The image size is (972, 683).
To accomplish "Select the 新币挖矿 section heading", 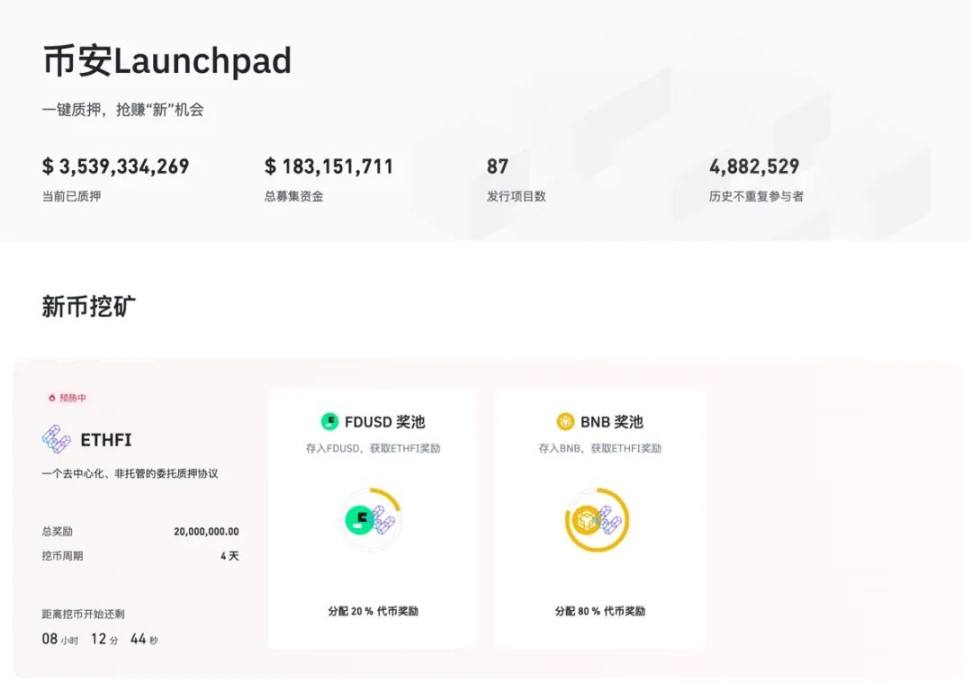I will (89, 307).
